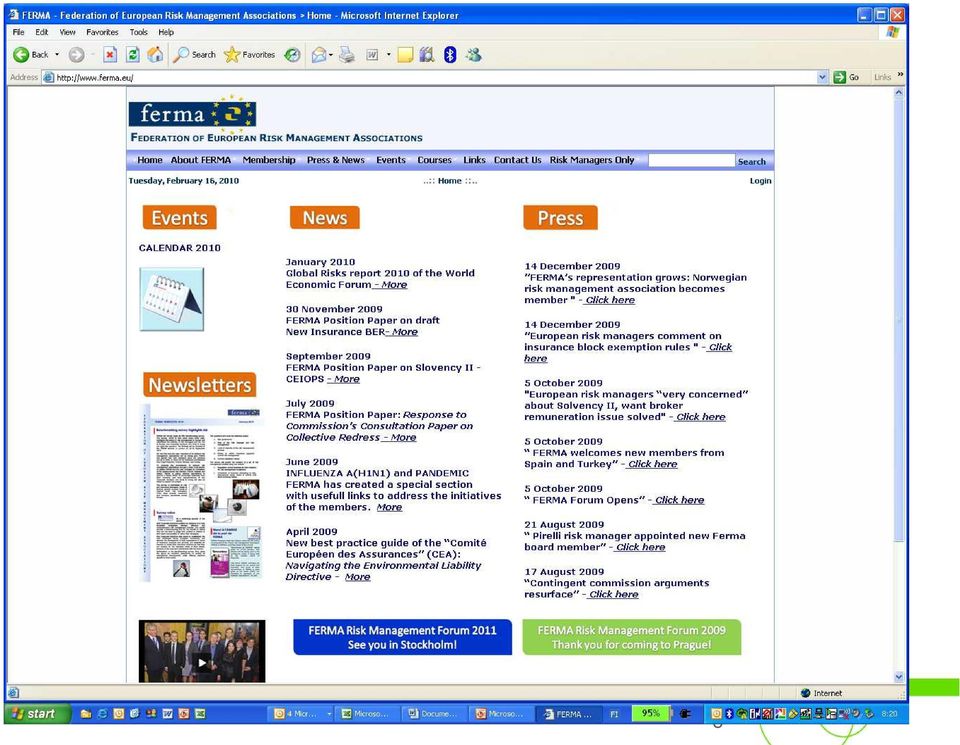Open Press & News in the navigation bar

pyautogui.click(x=336, y=160)
